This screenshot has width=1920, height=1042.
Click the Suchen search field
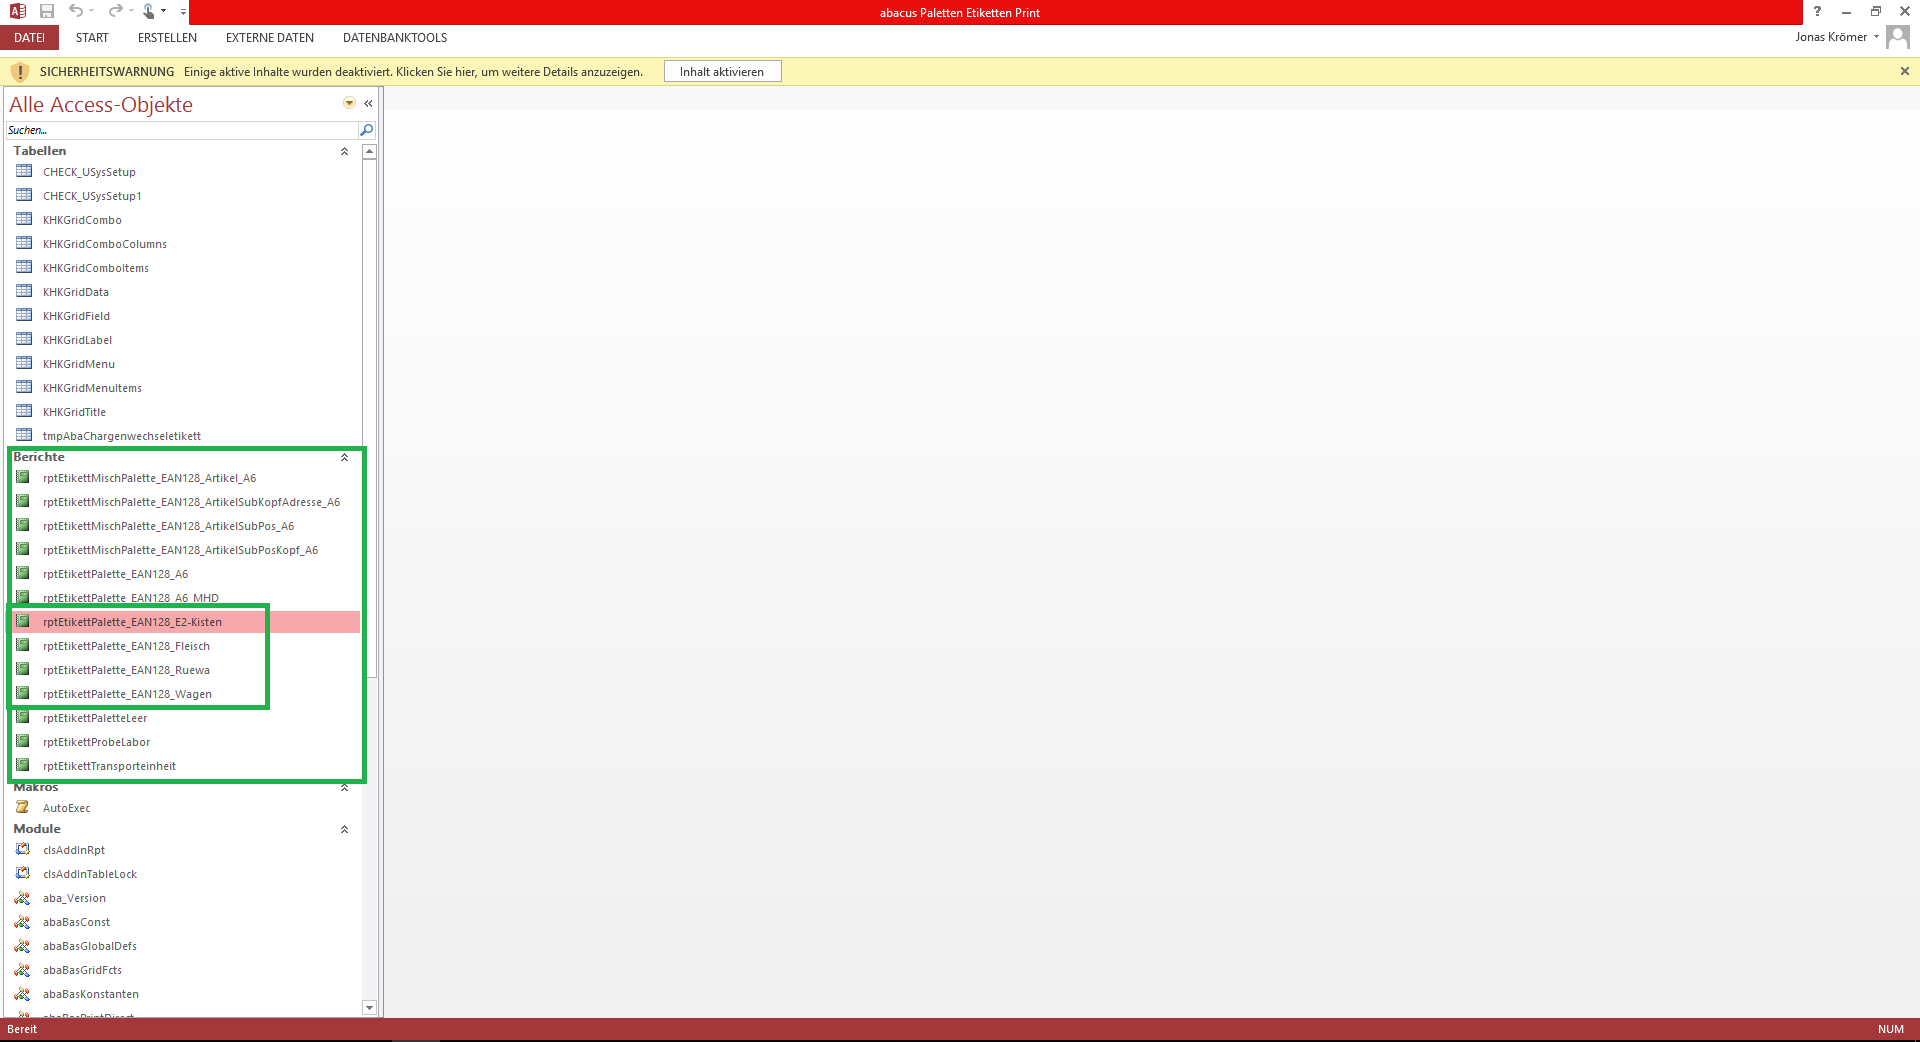pyautogui.click(x=180, y=130)
